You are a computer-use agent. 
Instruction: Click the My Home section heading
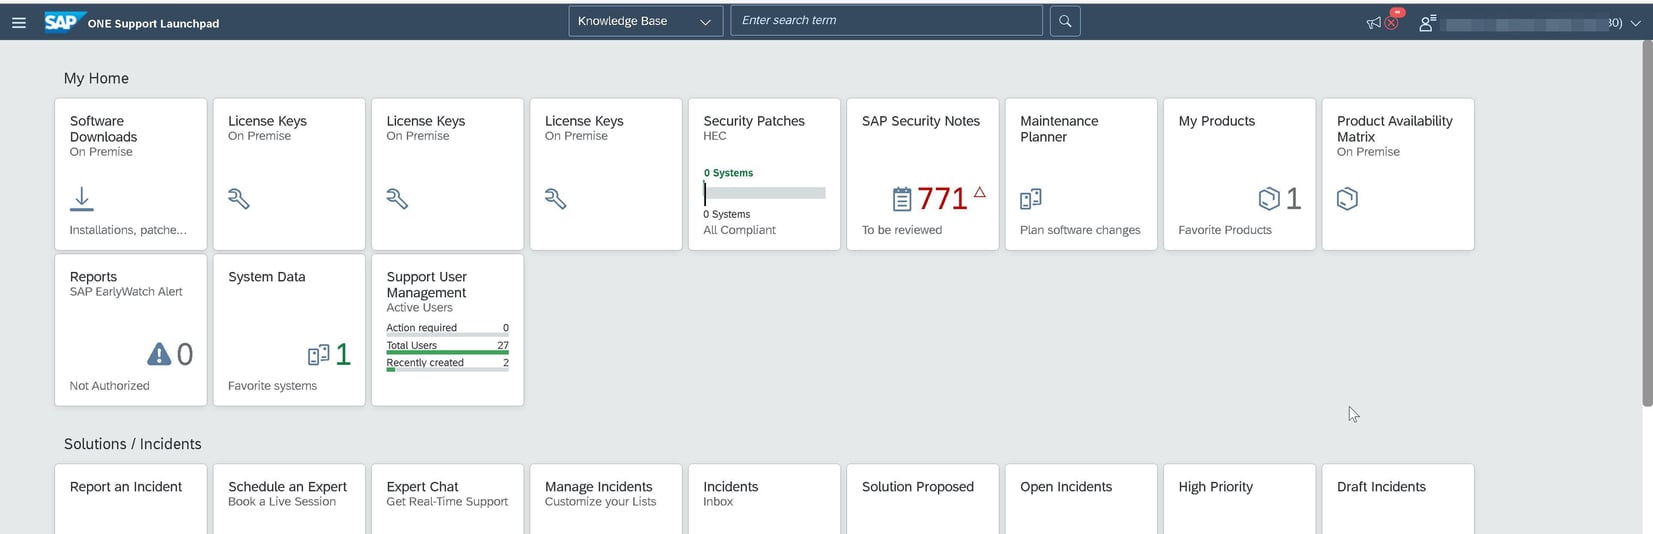point(96,78)
